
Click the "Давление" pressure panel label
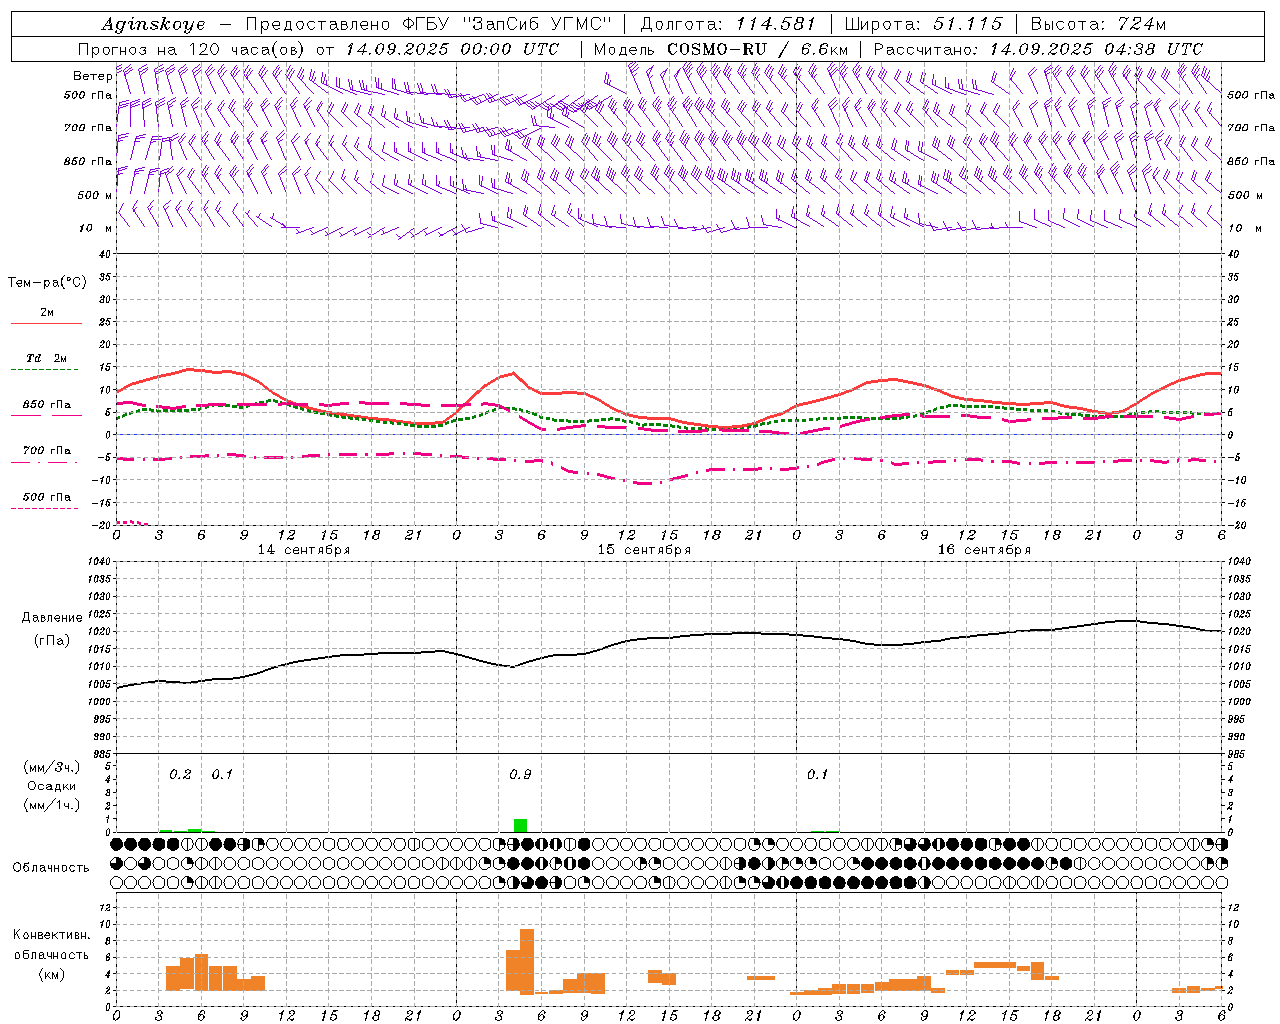pos(52,618)
